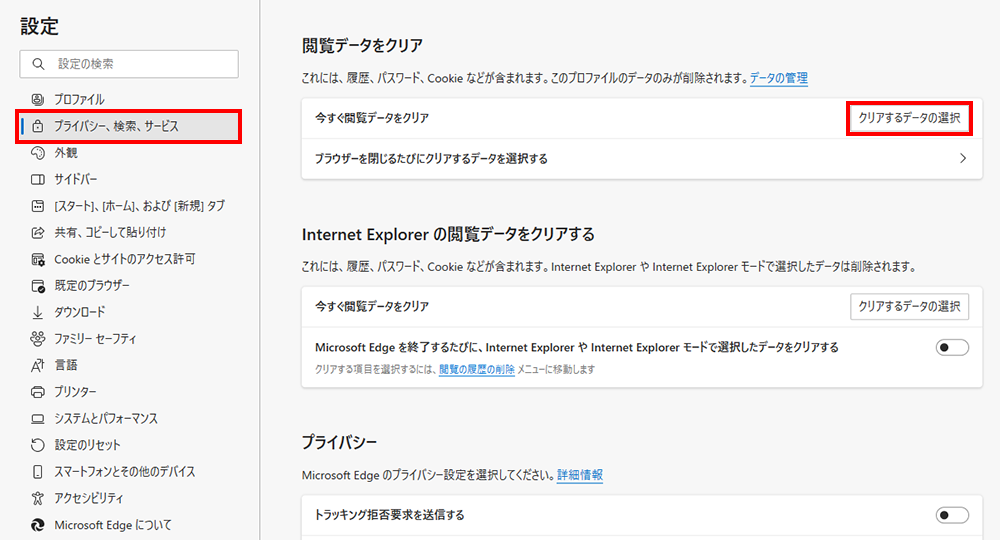Open the プロファイル icon in sidebar
Screen dimensions: 1000x540
tap(38, 99)
